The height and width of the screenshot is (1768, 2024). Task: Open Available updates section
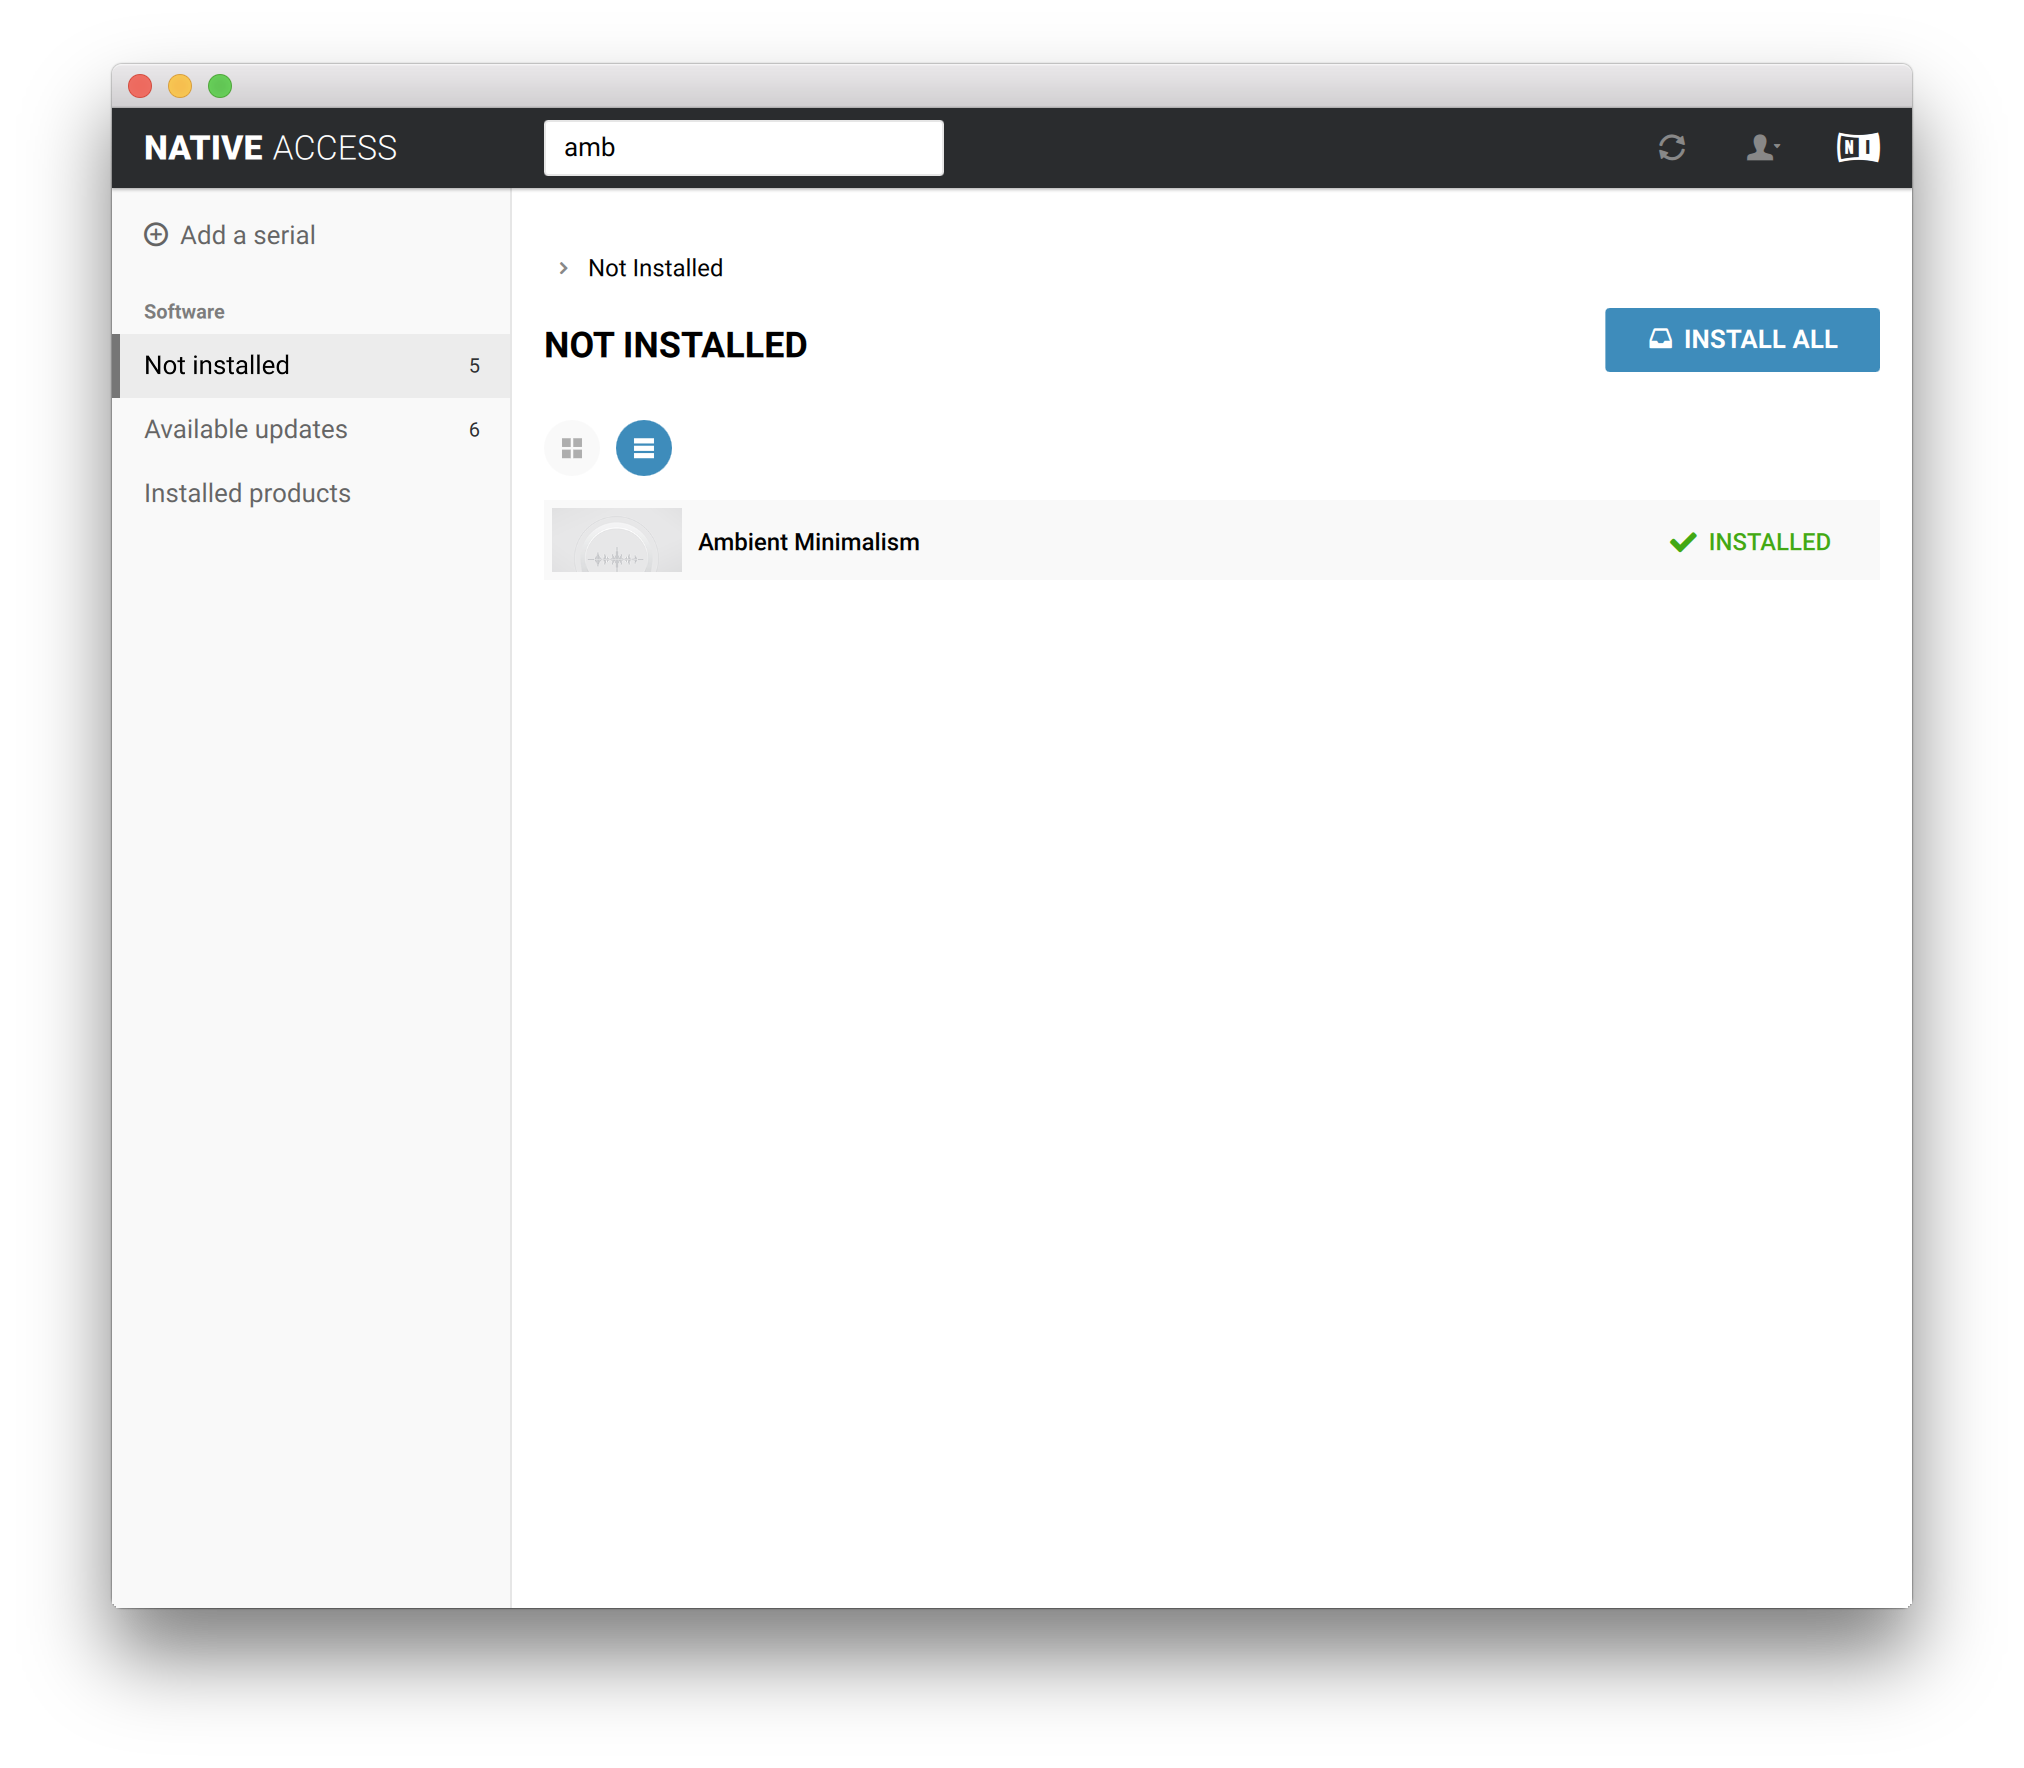click(246, 429)
